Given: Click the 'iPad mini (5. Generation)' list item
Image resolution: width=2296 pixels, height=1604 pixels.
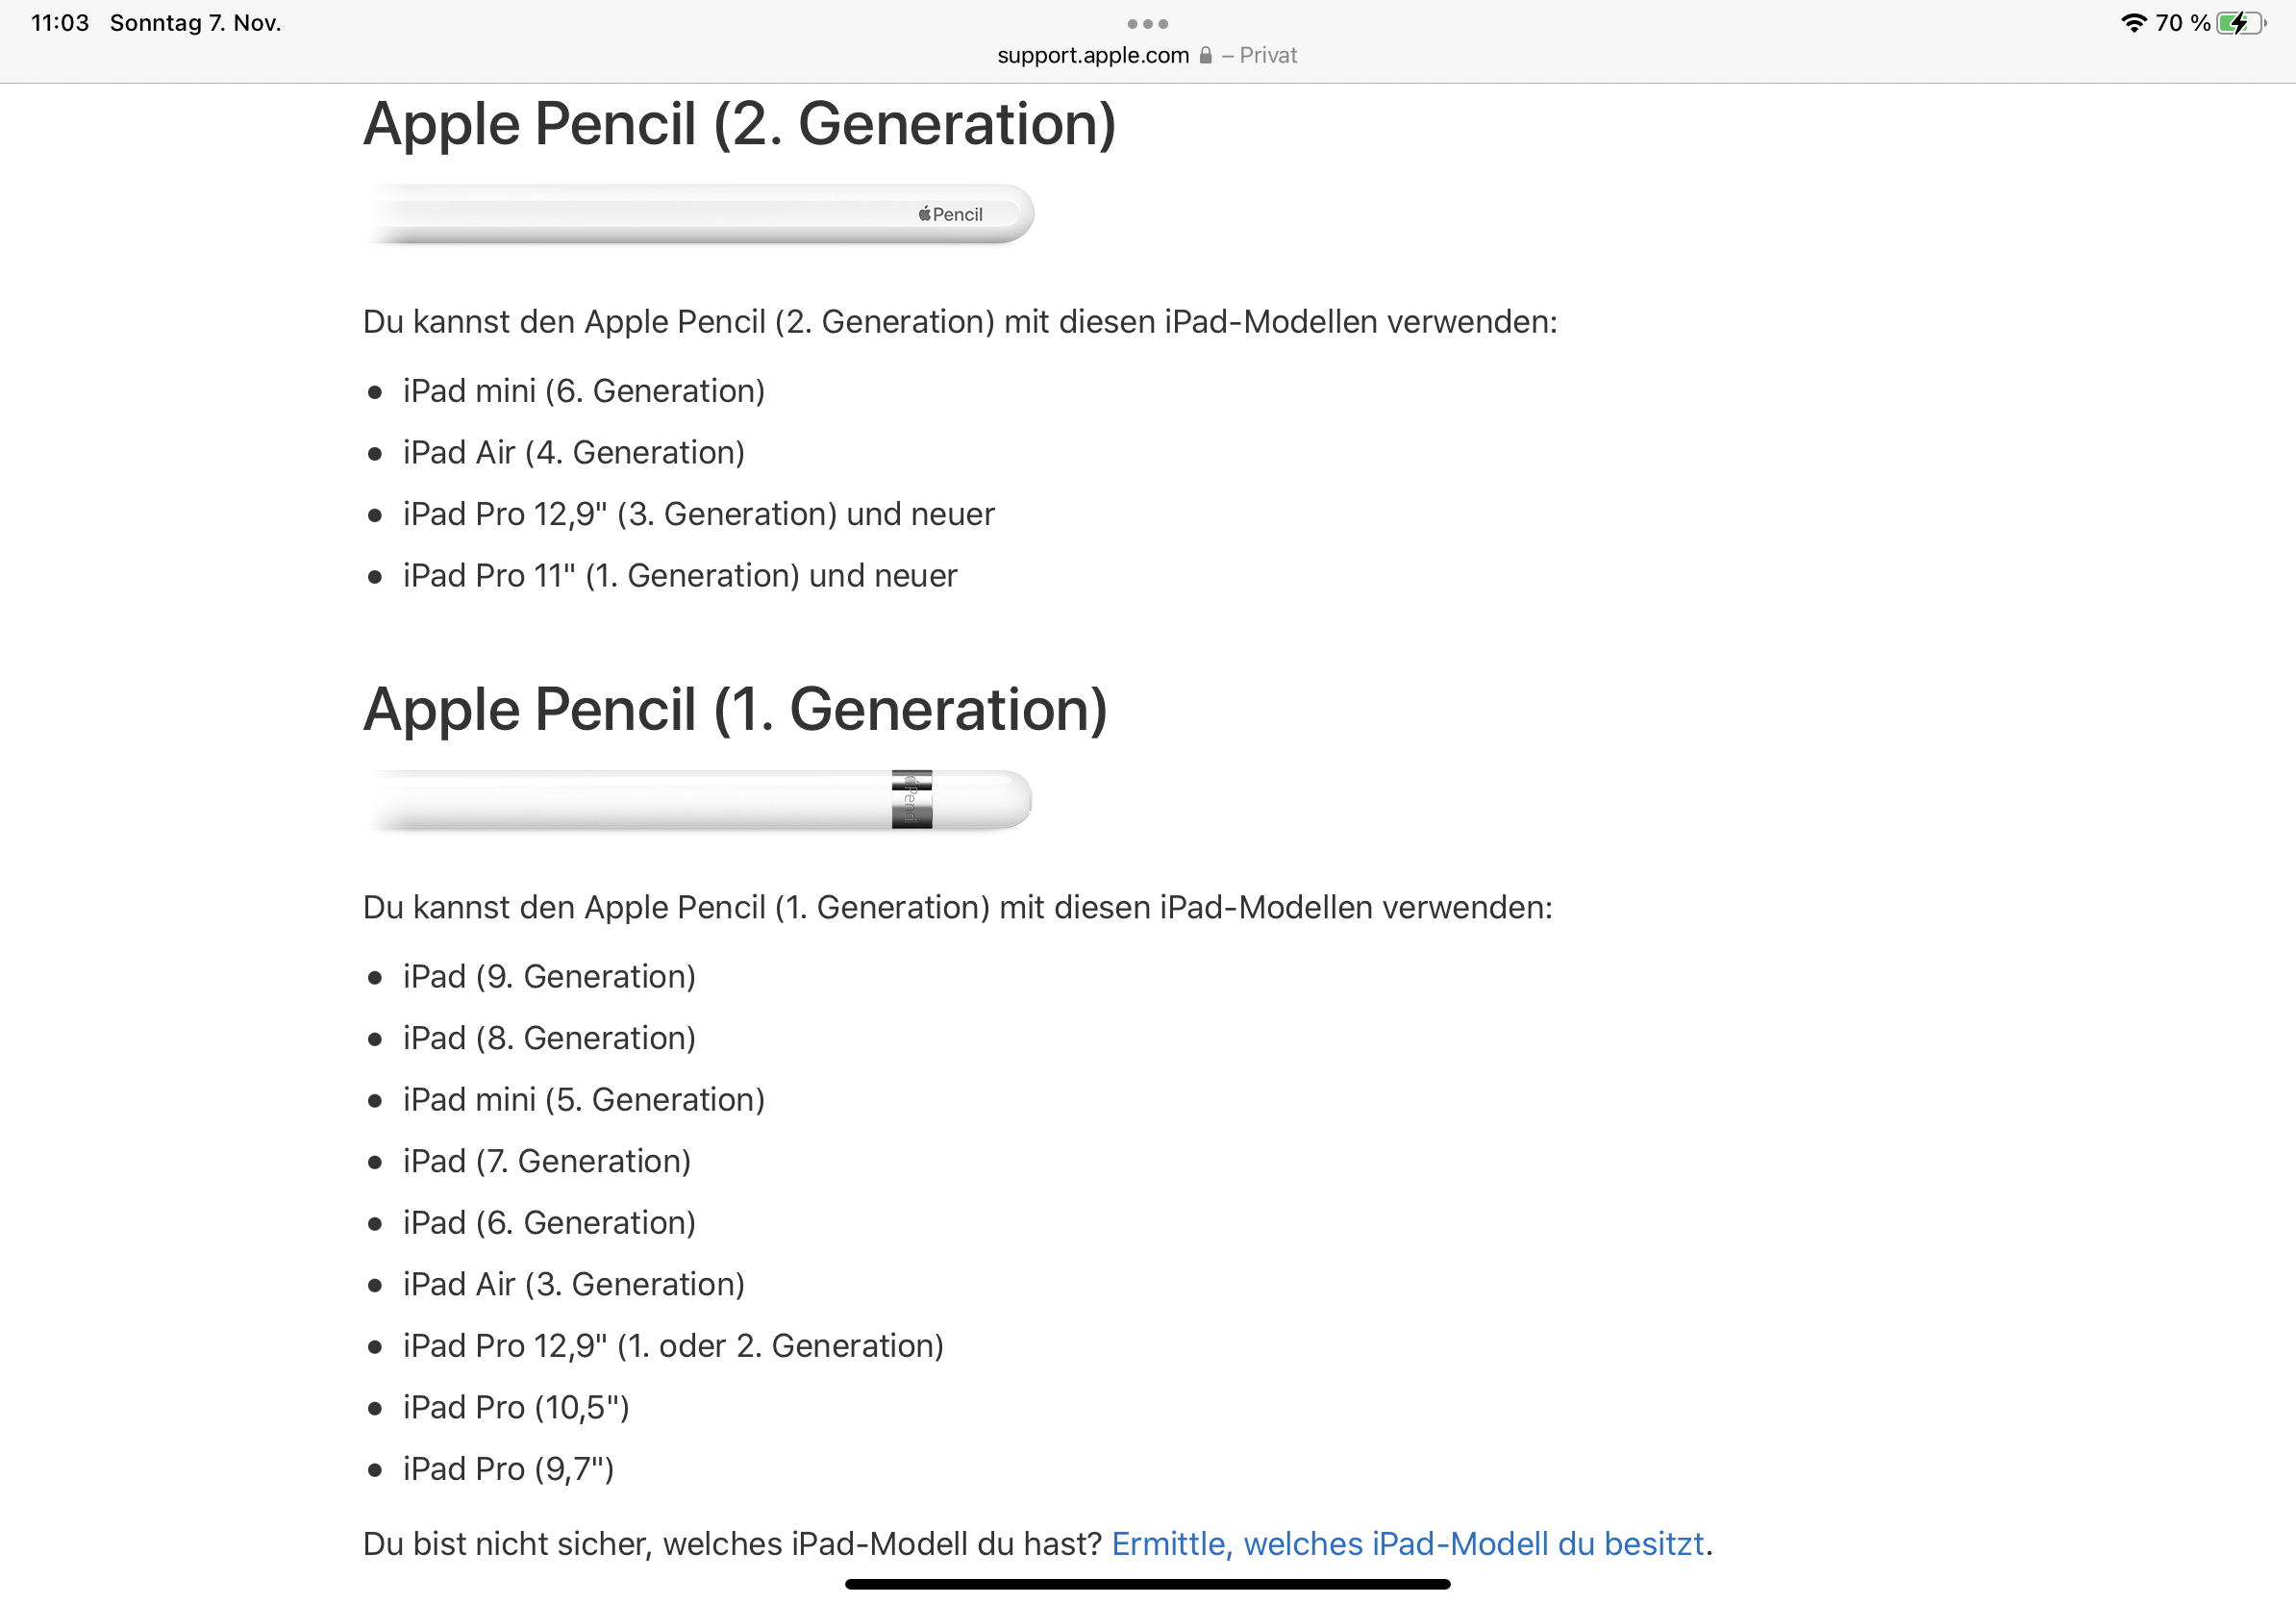Looking at the screenshot, I should tap(583, 1100).
